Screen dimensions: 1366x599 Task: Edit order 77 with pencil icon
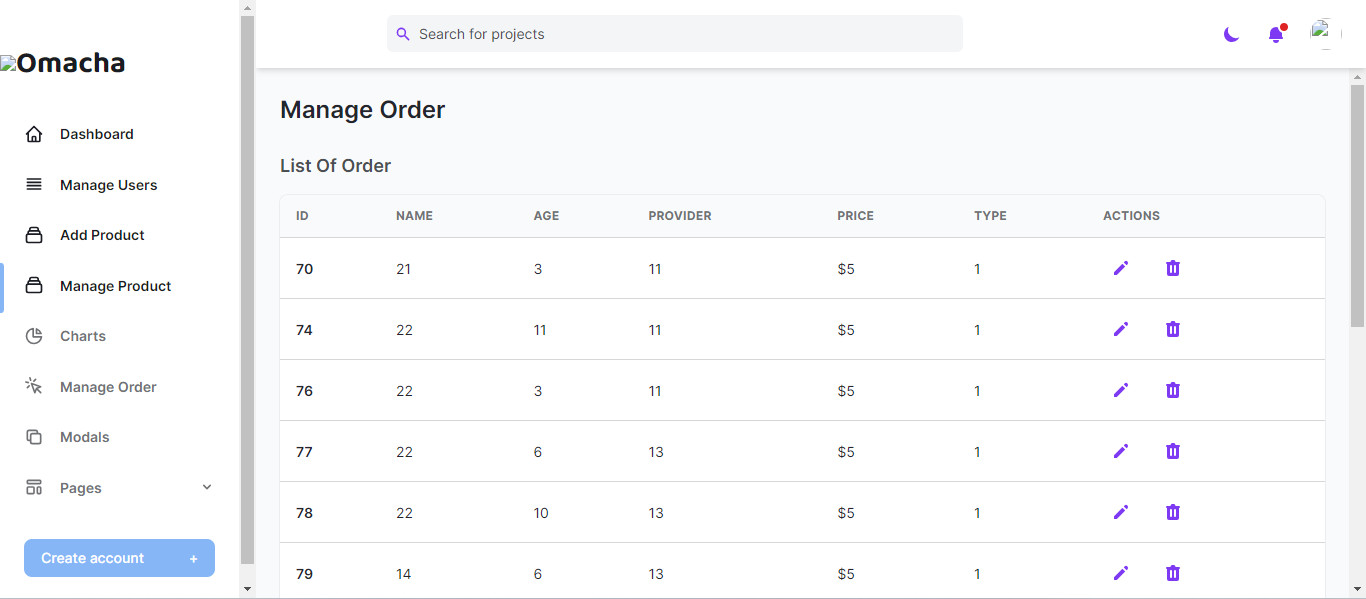point(1121,451)
